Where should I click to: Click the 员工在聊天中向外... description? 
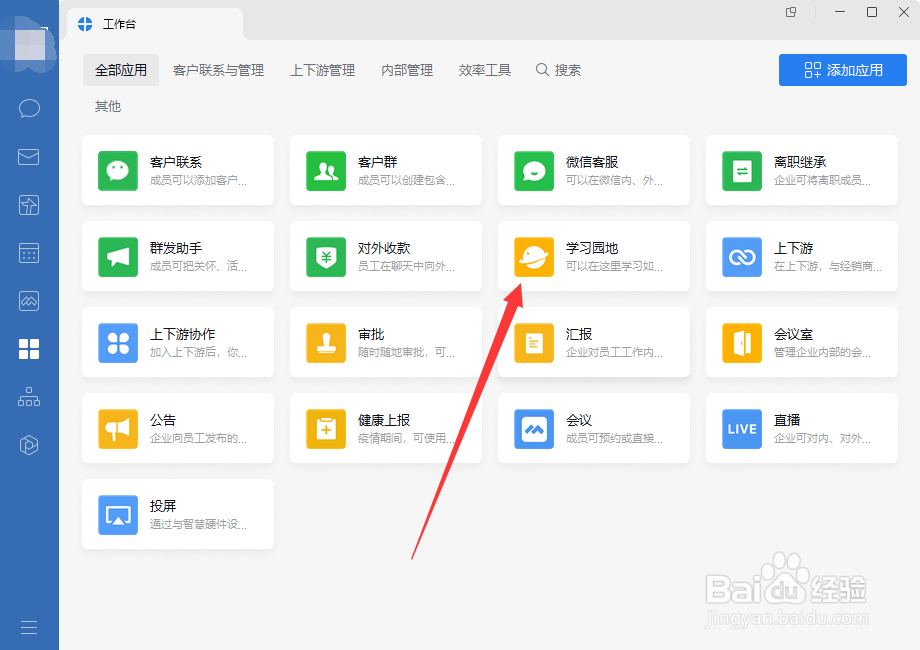coord(406,266)
